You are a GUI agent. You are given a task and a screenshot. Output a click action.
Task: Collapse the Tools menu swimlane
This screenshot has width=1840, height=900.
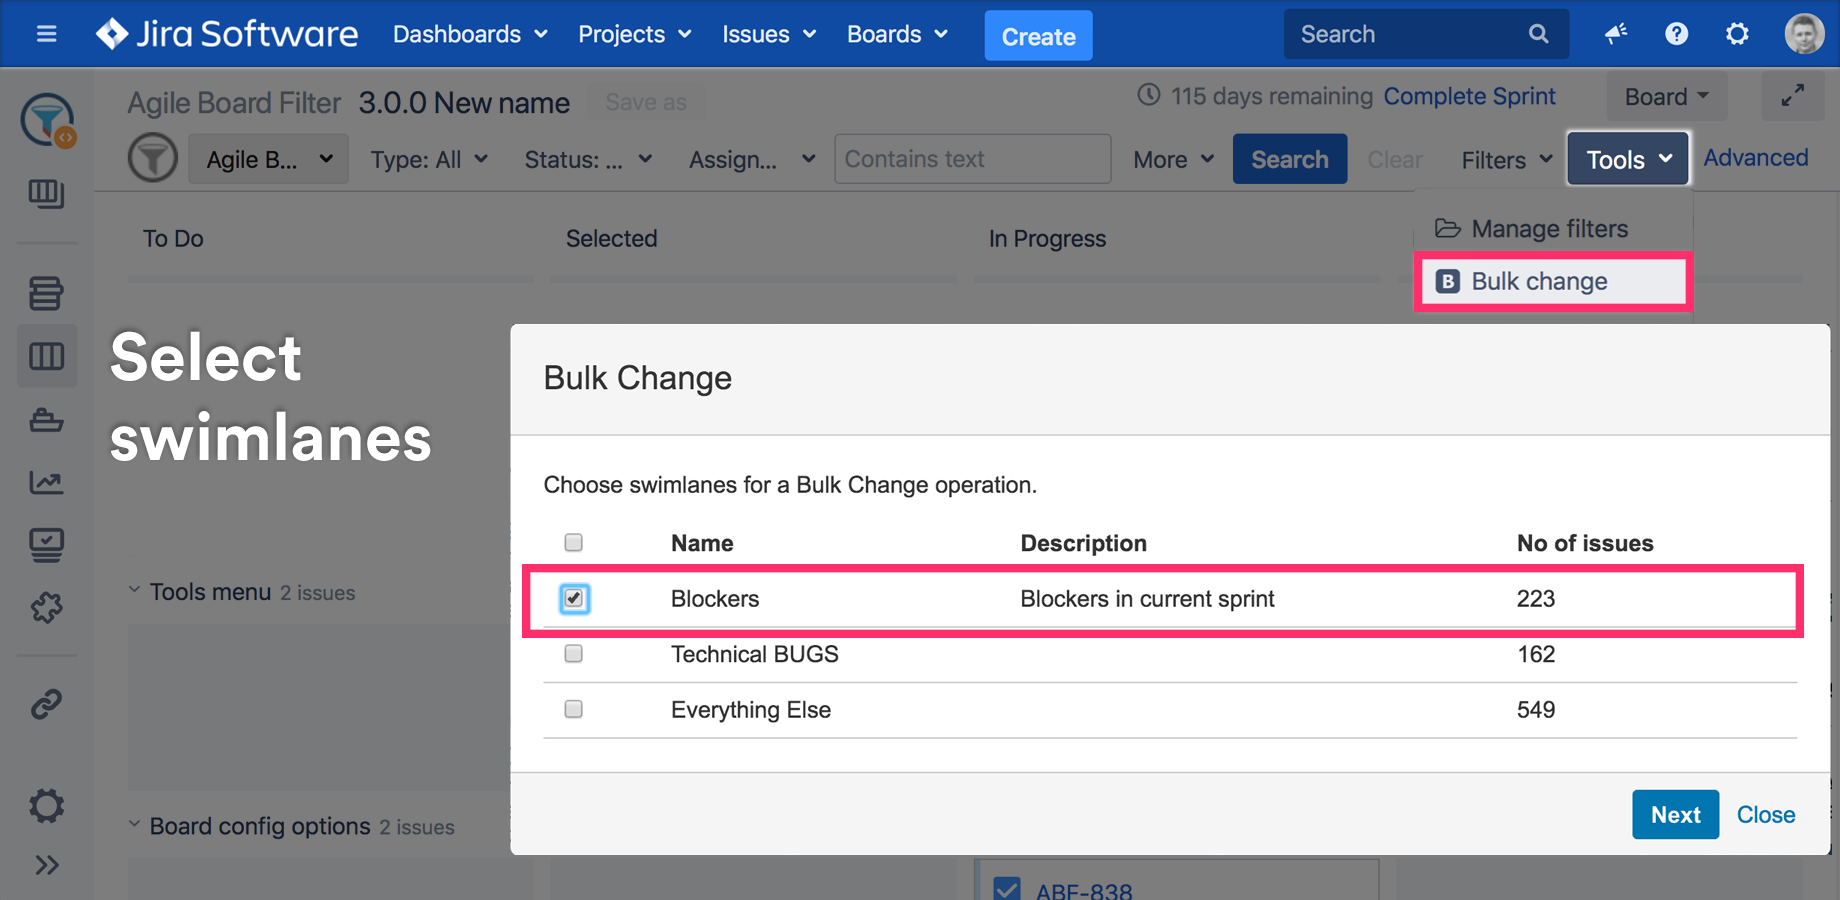pos(134,591)
